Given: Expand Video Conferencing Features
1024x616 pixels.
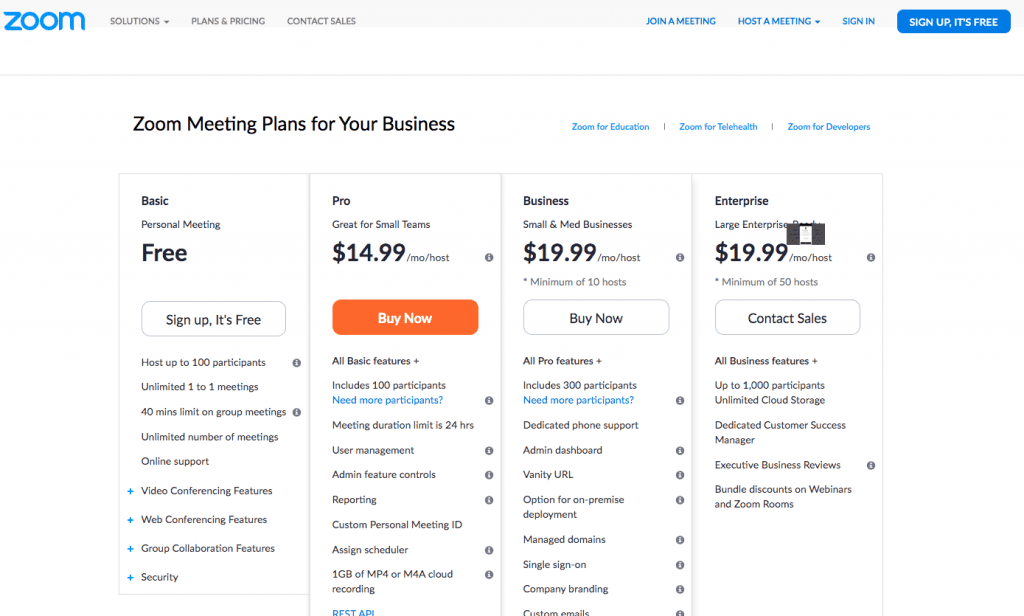Looking at the screenshot, I should click(206, 491).
